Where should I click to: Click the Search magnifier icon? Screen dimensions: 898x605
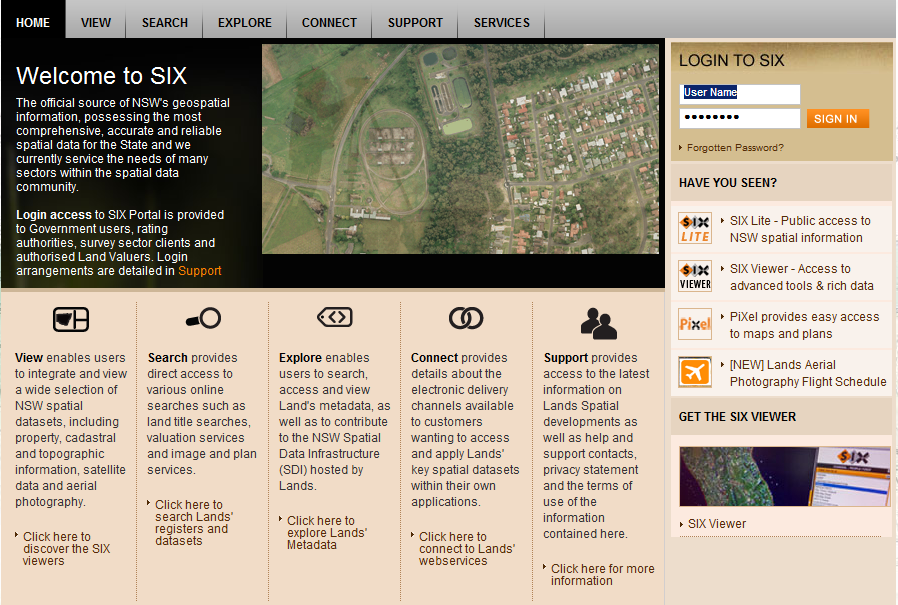pyautogui.click(x=203, y=318)
